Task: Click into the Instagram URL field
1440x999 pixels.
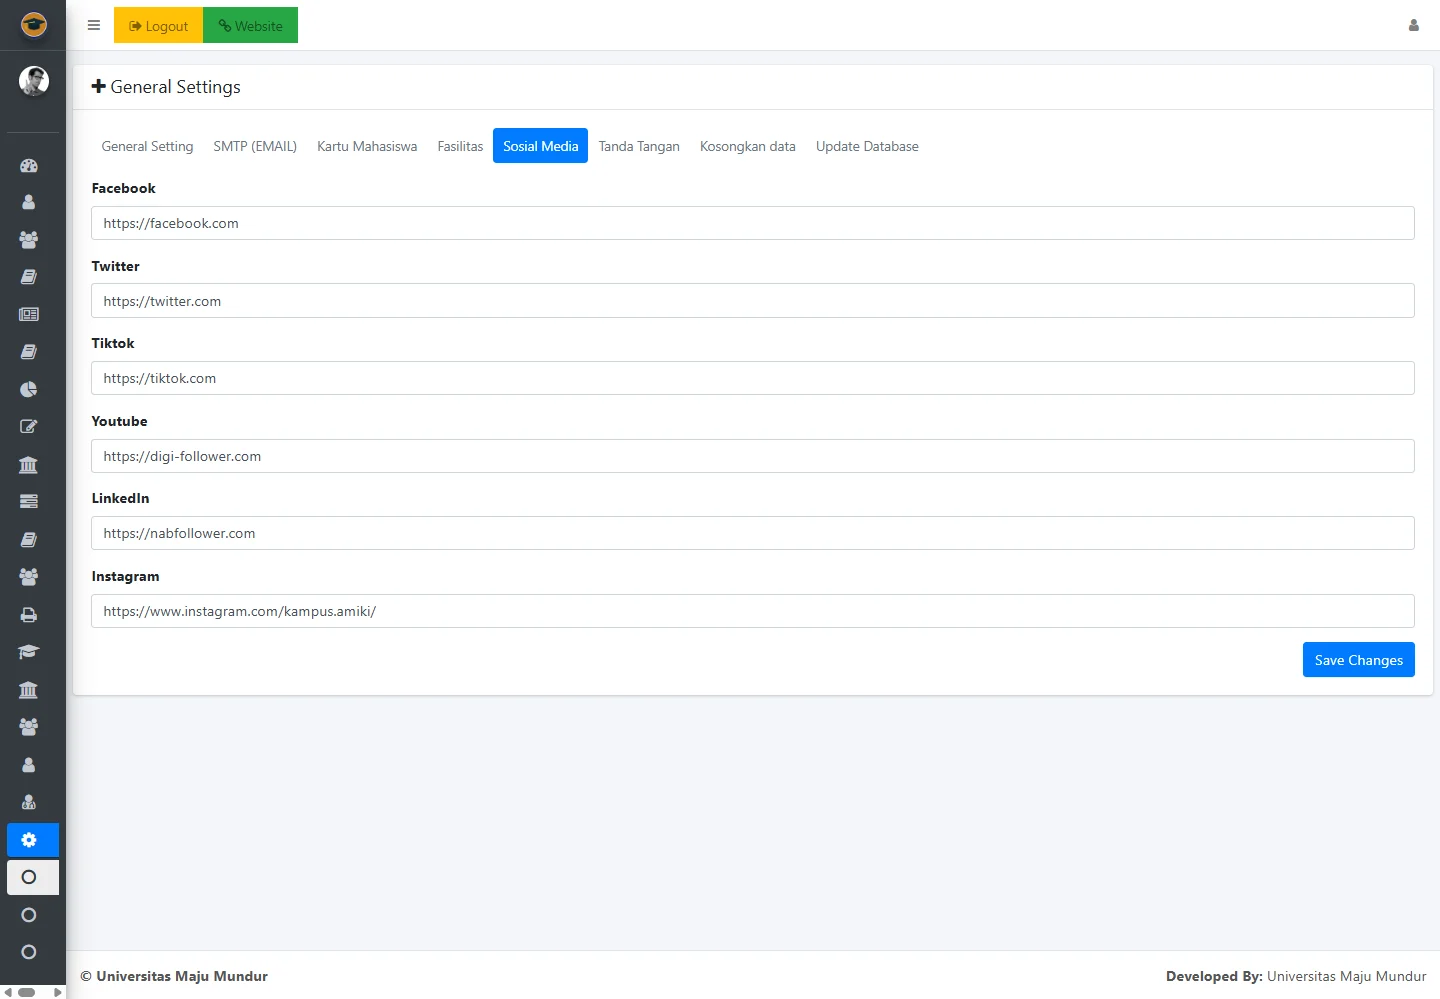Action: (752, 611)
